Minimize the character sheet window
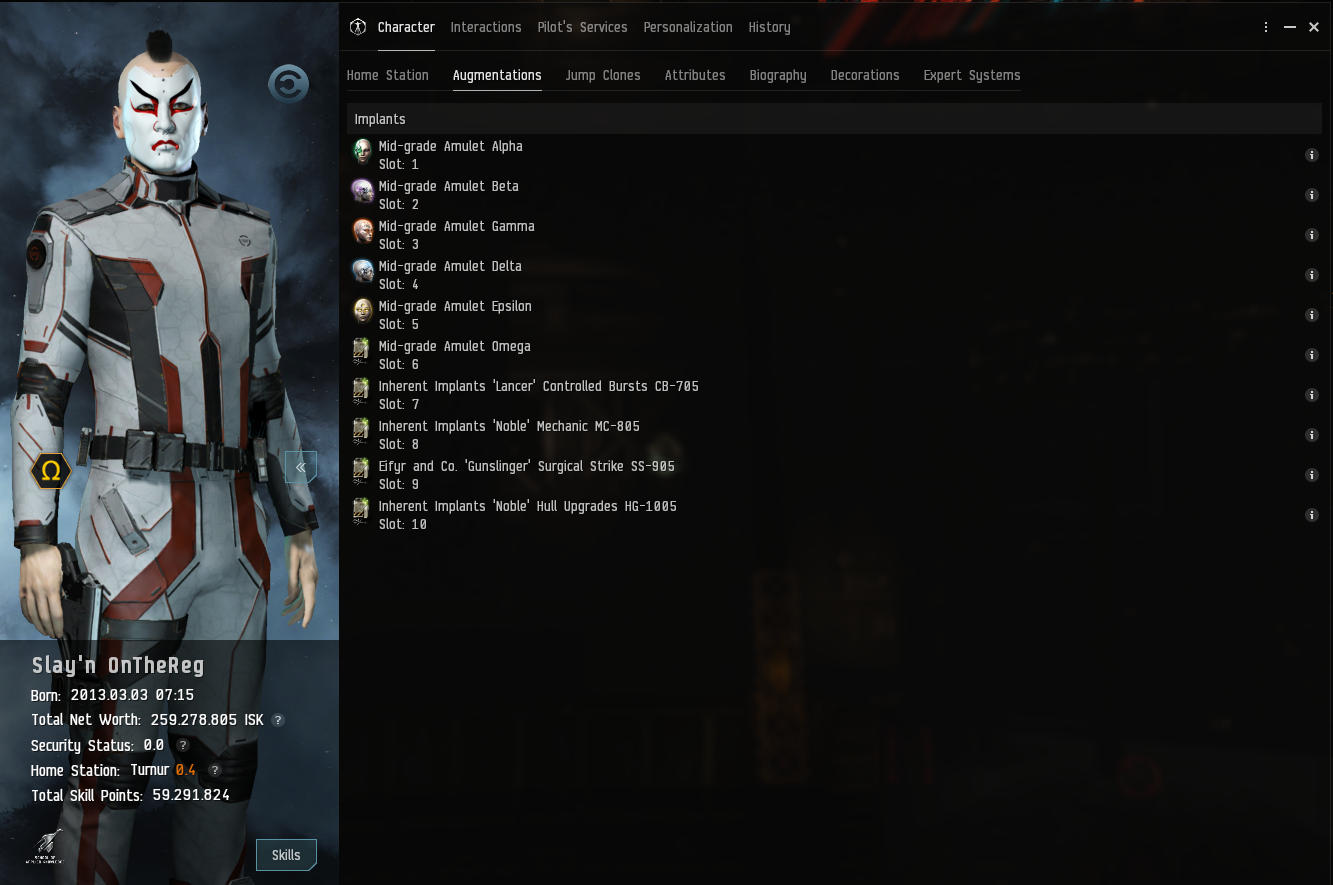The image size is (1333, 885). 1291,27
